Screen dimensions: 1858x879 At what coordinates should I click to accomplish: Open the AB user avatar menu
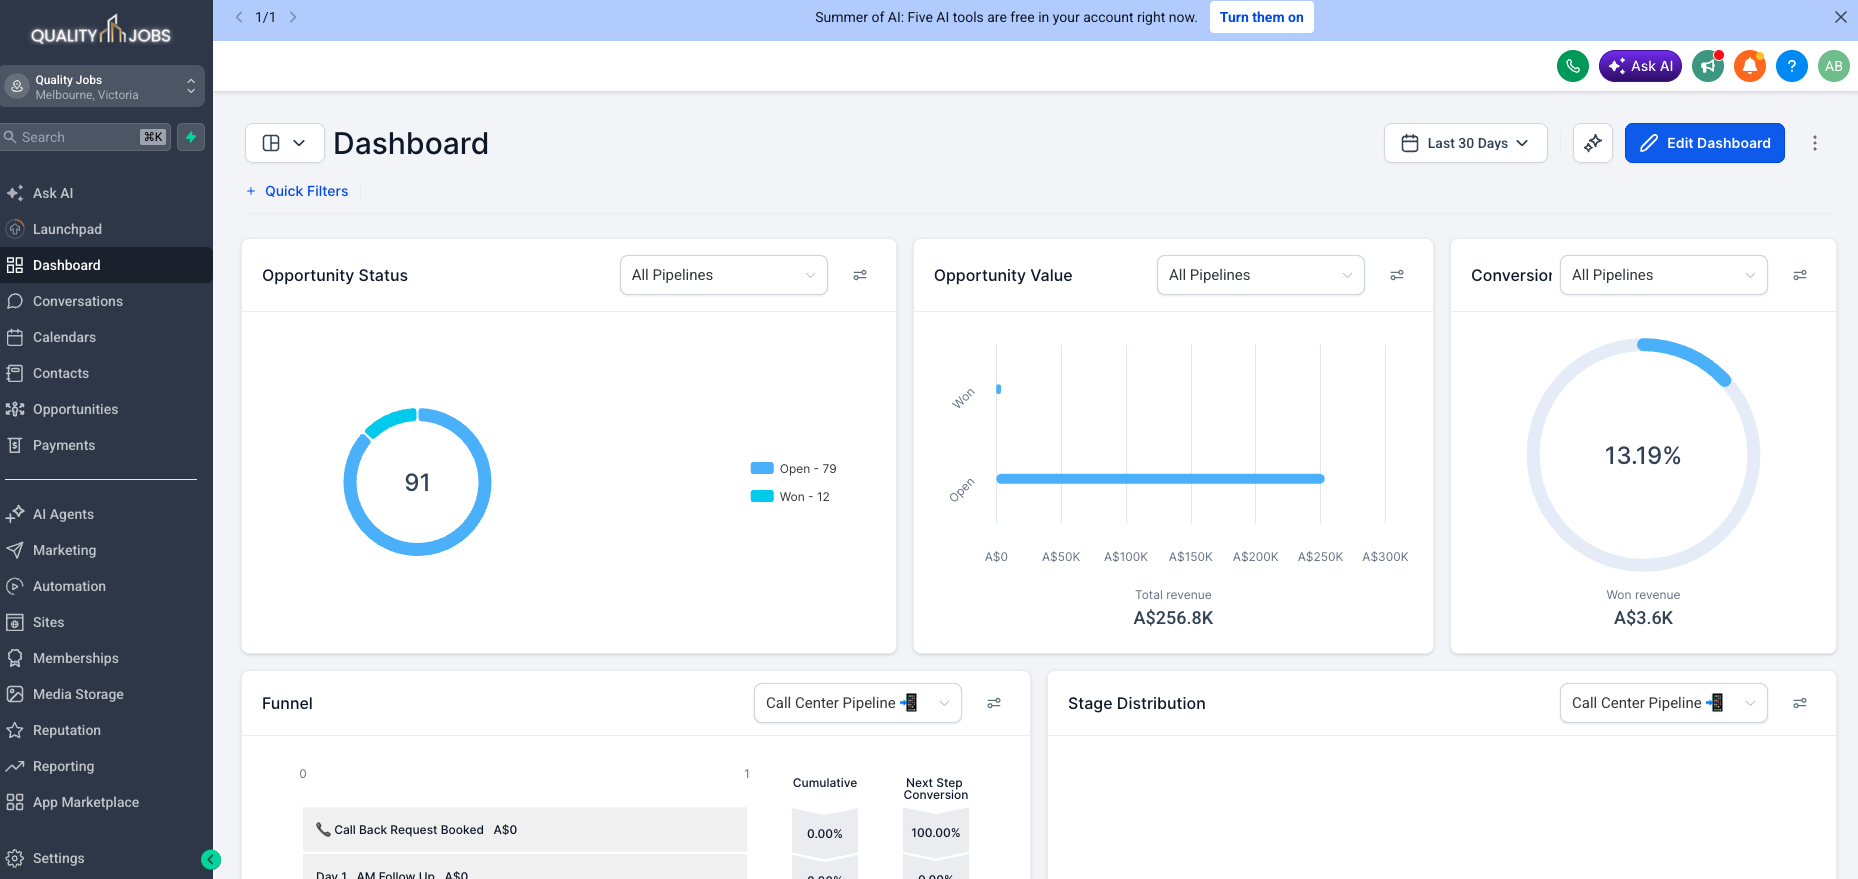pos(1834,66)
